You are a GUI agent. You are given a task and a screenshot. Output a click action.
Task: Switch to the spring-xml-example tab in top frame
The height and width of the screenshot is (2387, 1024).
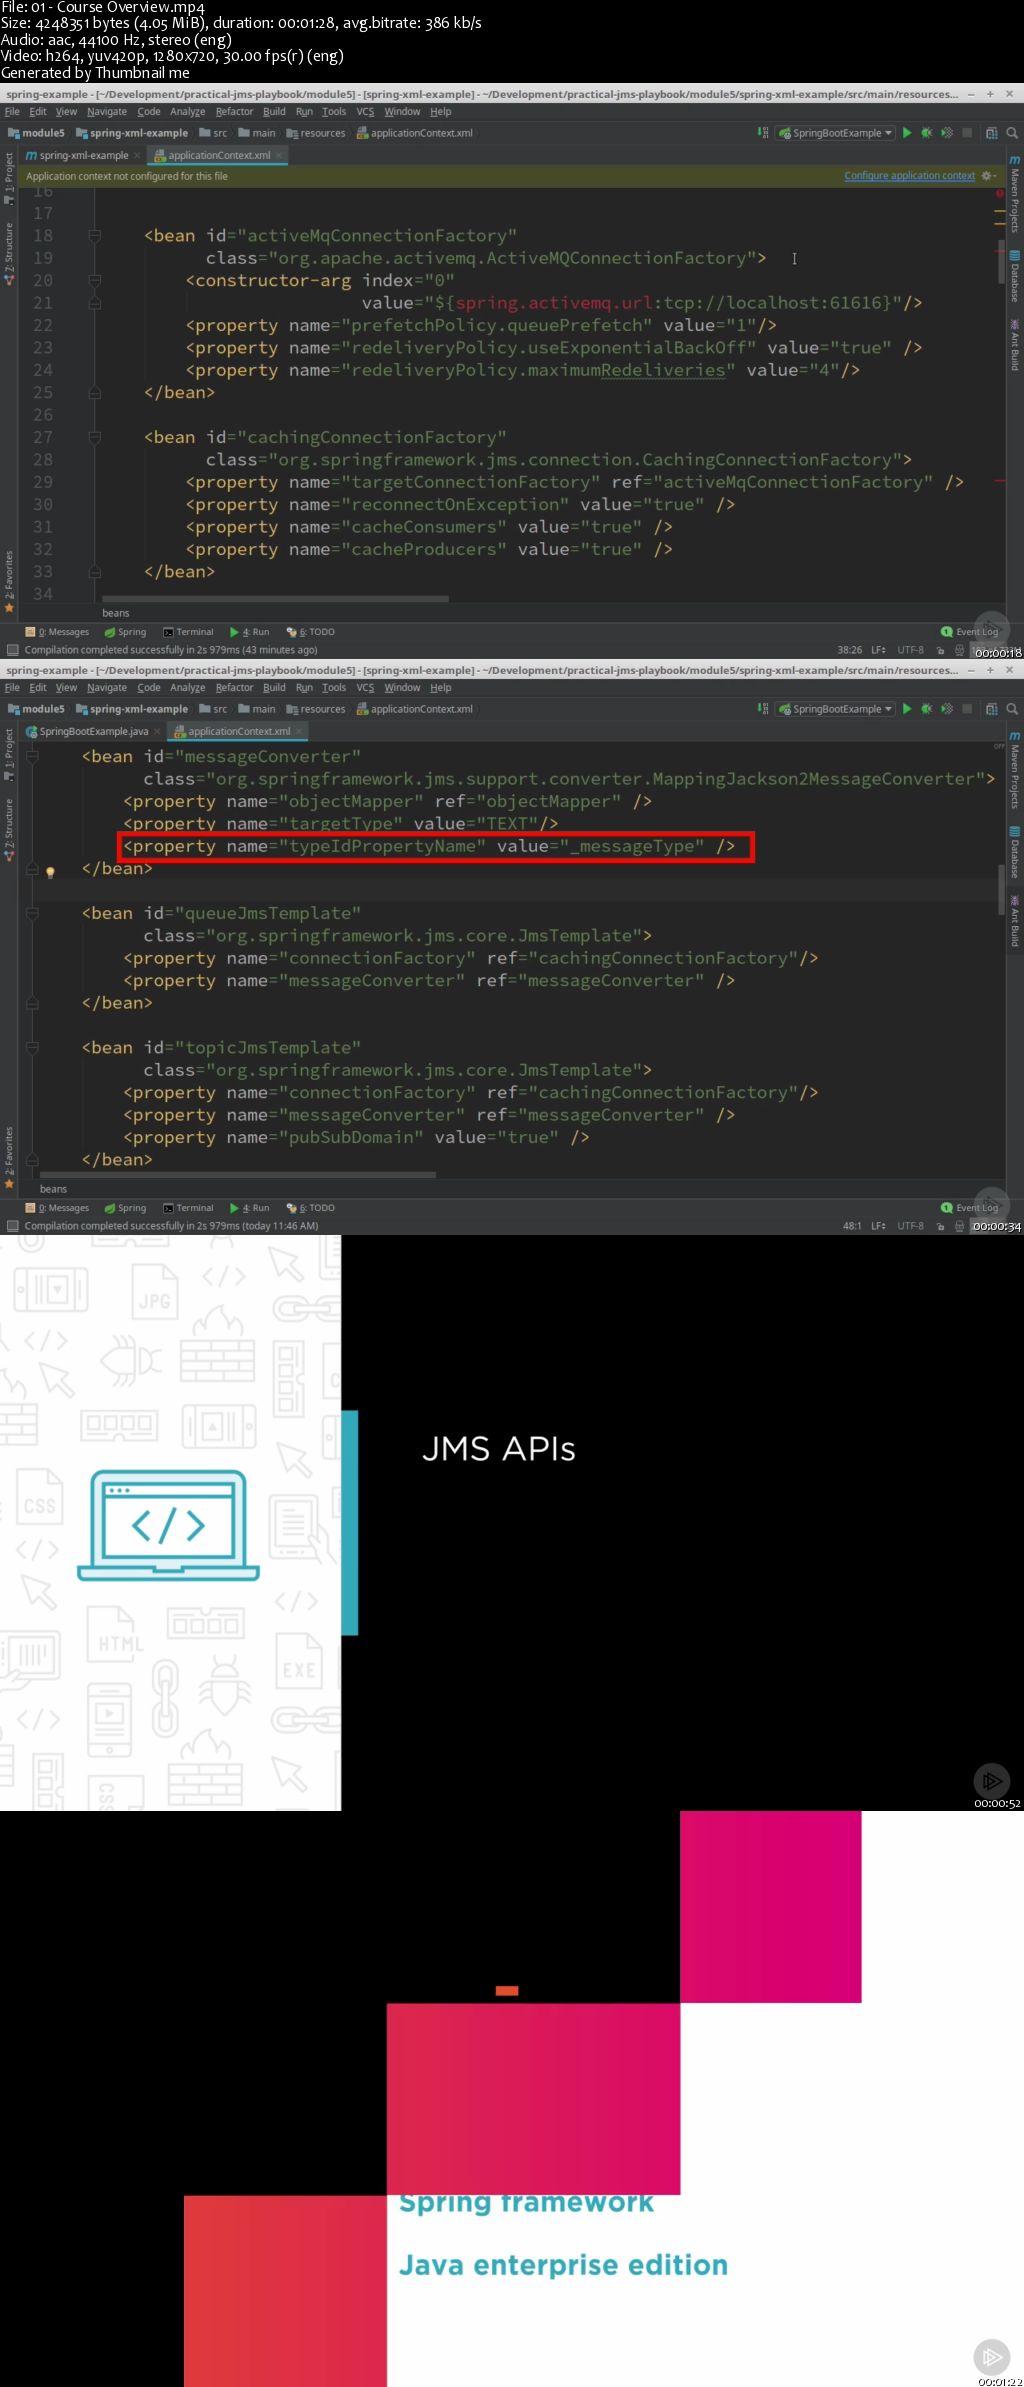point(83,155)
